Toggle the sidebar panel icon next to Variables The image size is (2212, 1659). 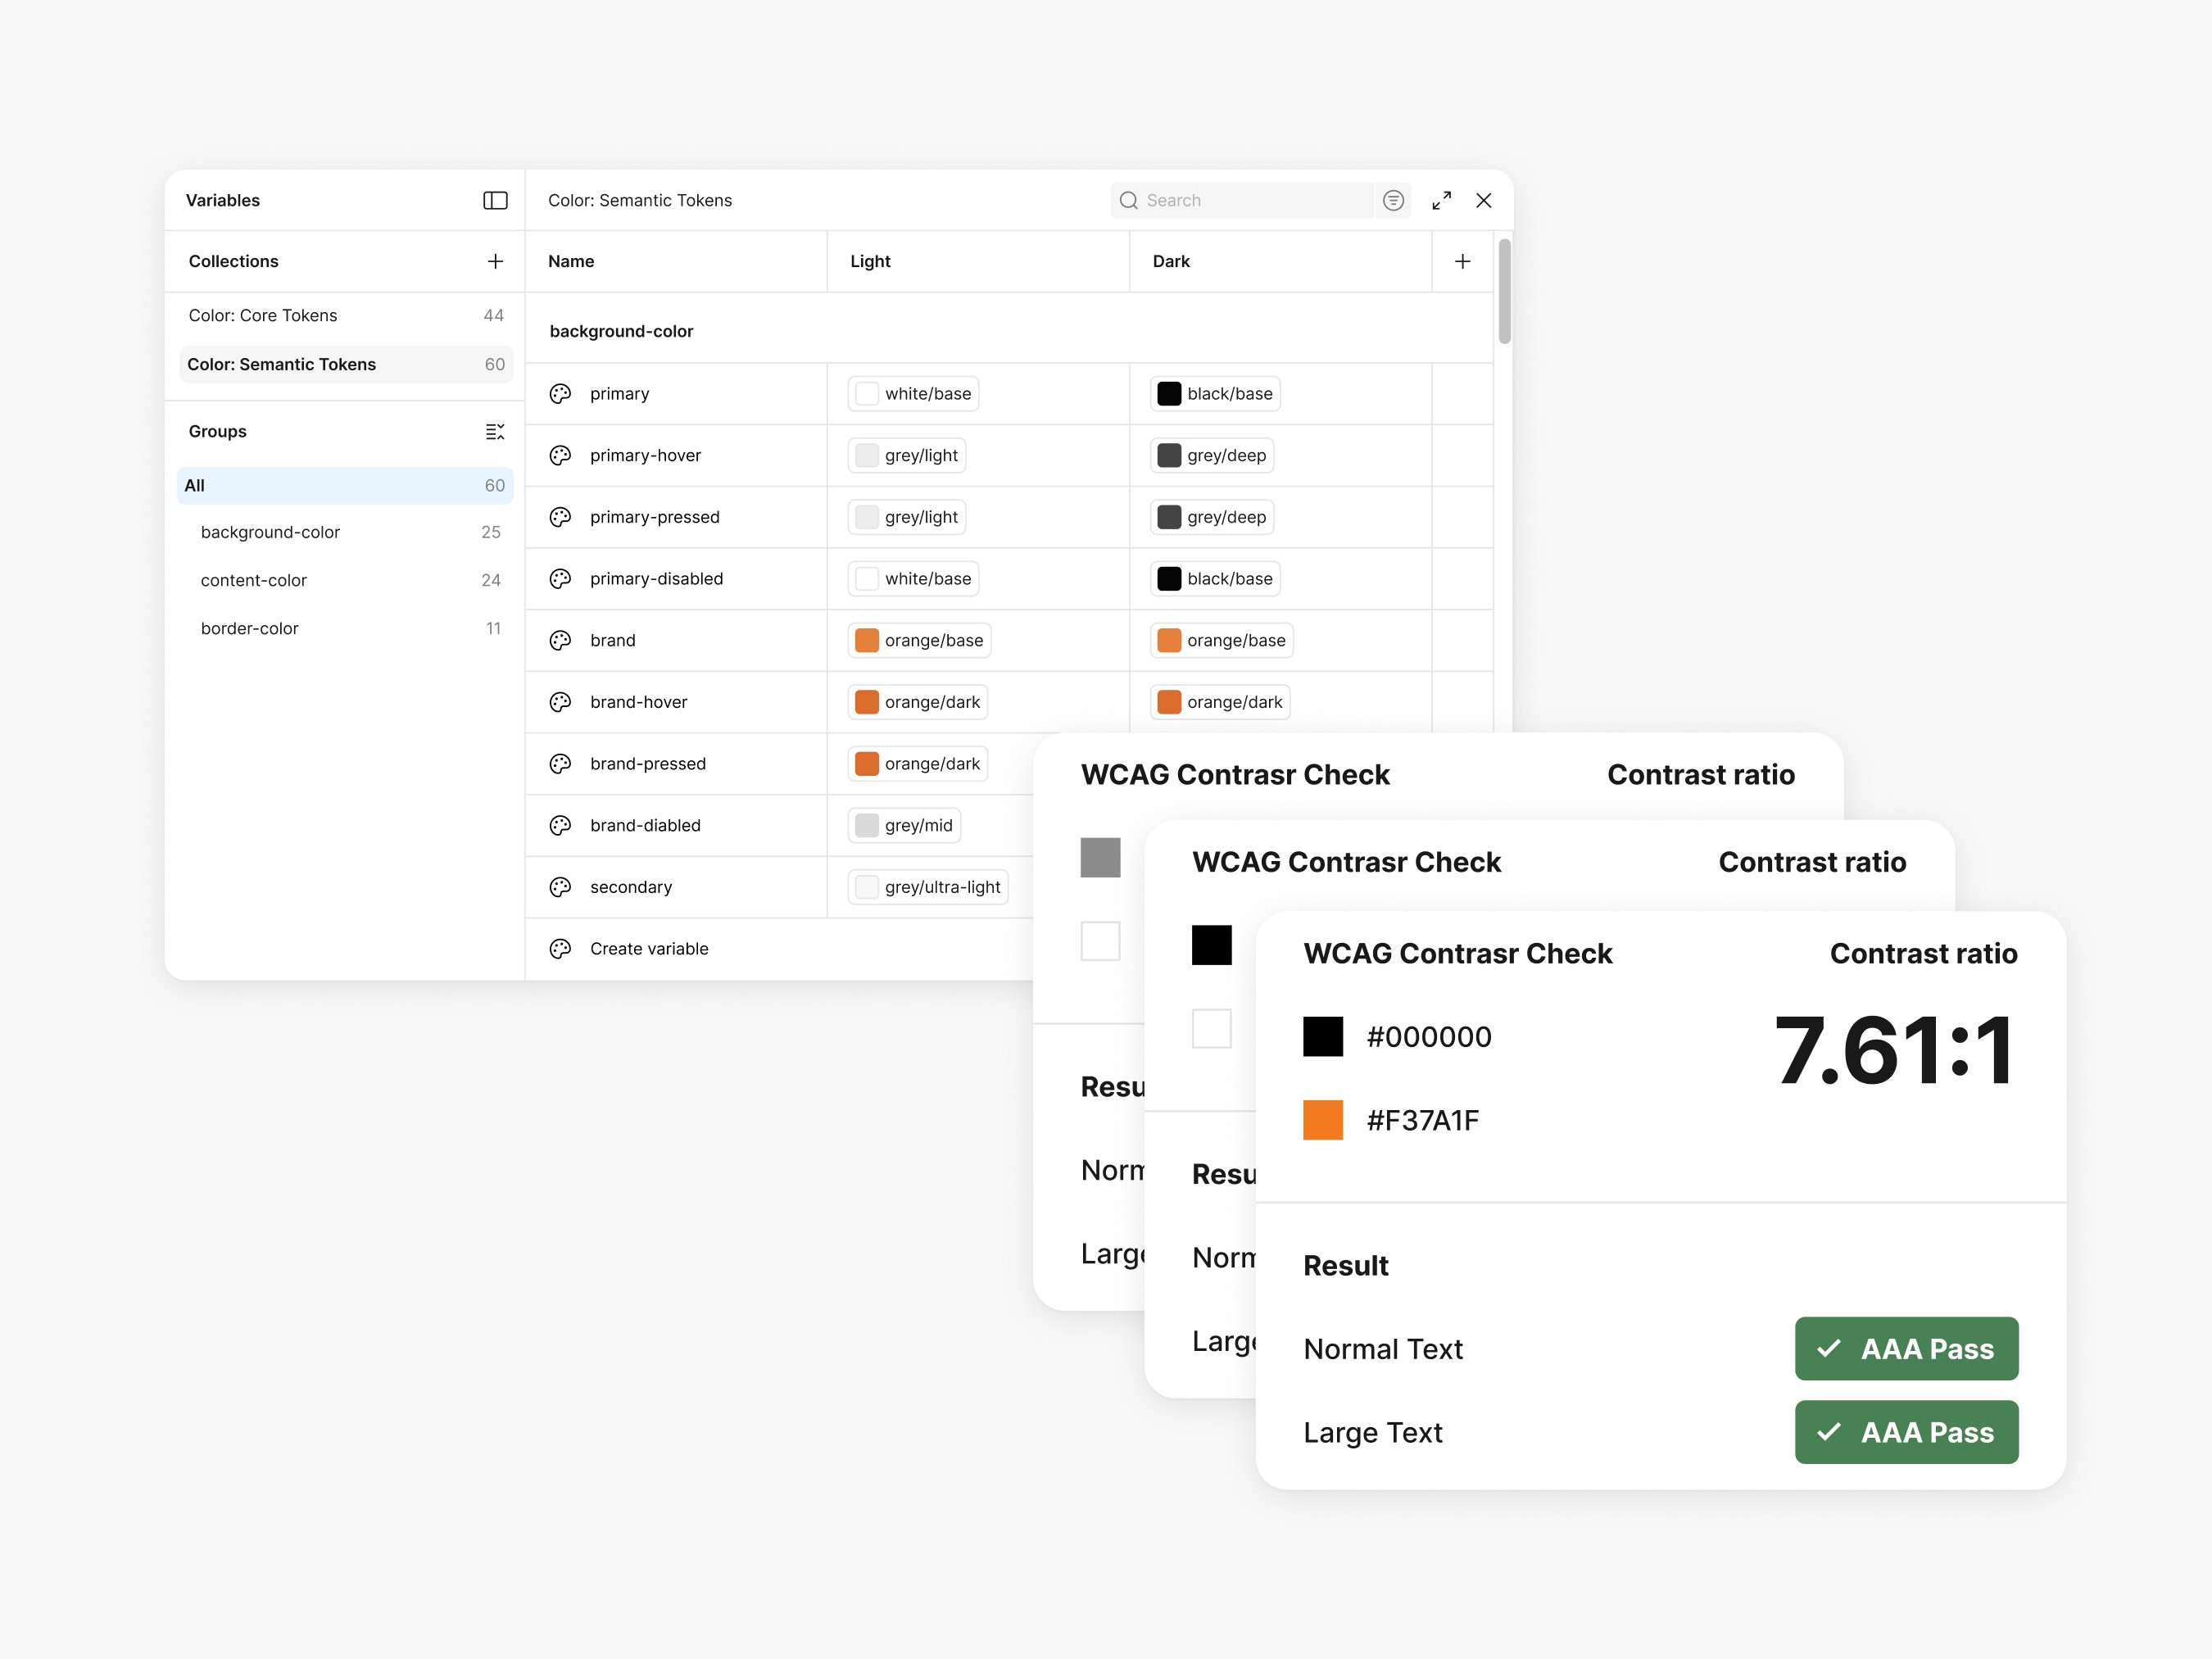pyautogui.click(x=495, y=200)
